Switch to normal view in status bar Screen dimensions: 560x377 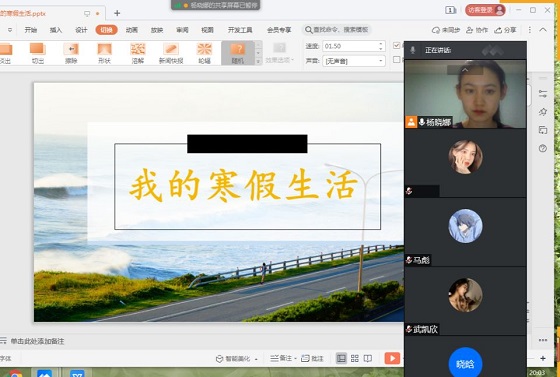tap(341, 358)
